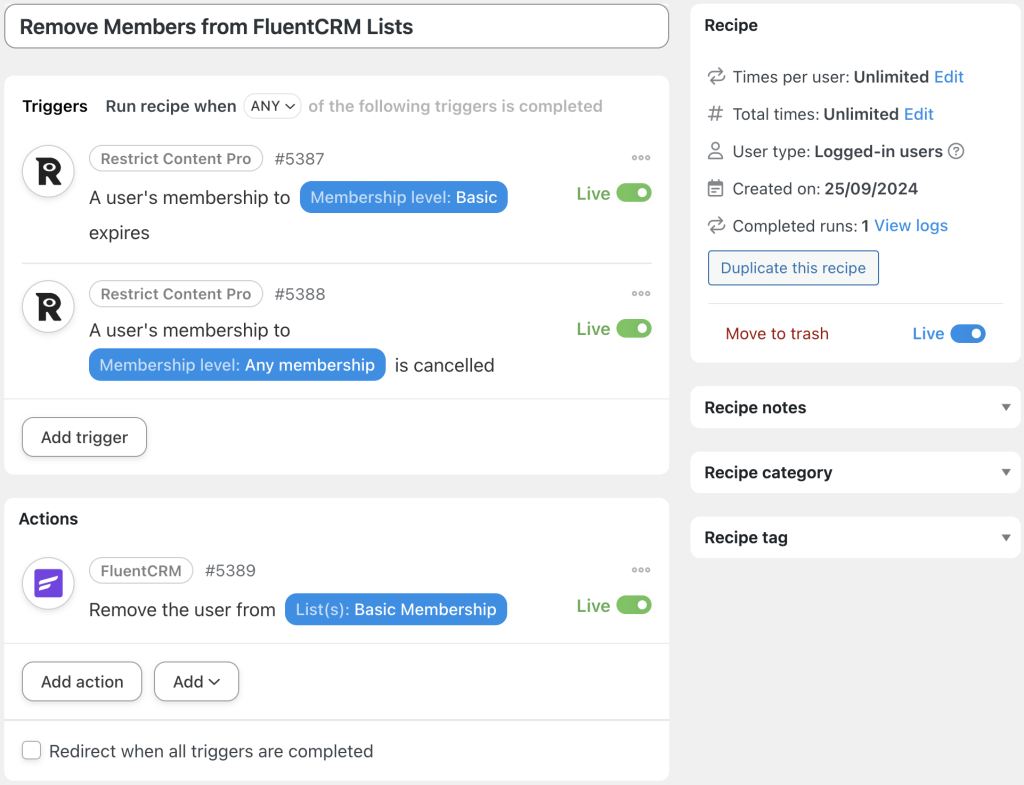Viewport: 1024px width, 785px height.
Task: Click the hash icon next to Total times
Action: click(714, 114)
